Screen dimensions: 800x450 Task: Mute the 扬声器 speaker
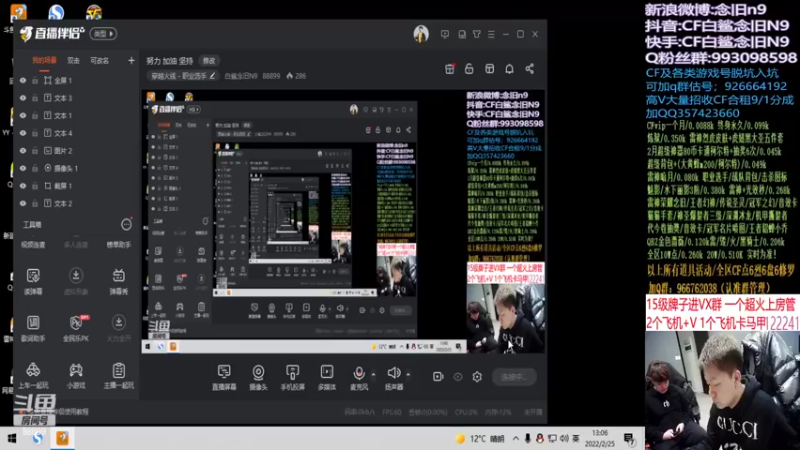393,378
